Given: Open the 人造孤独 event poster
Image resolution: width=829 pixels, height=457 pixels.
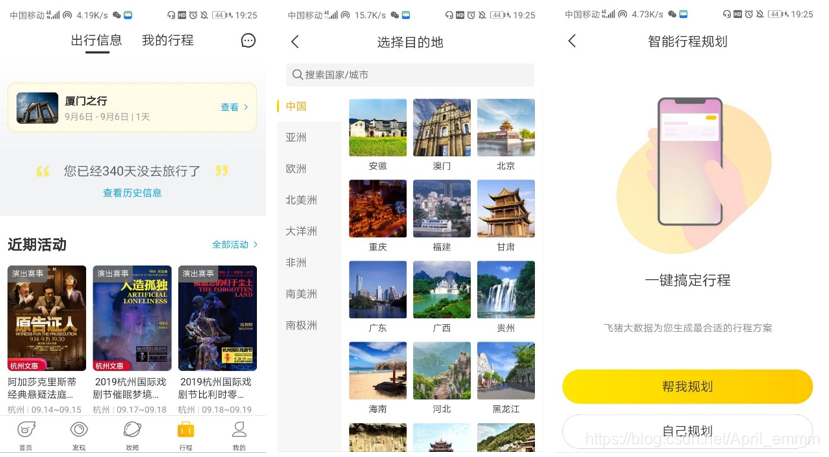Looking at the screenshot, I should tap(132, 318).
